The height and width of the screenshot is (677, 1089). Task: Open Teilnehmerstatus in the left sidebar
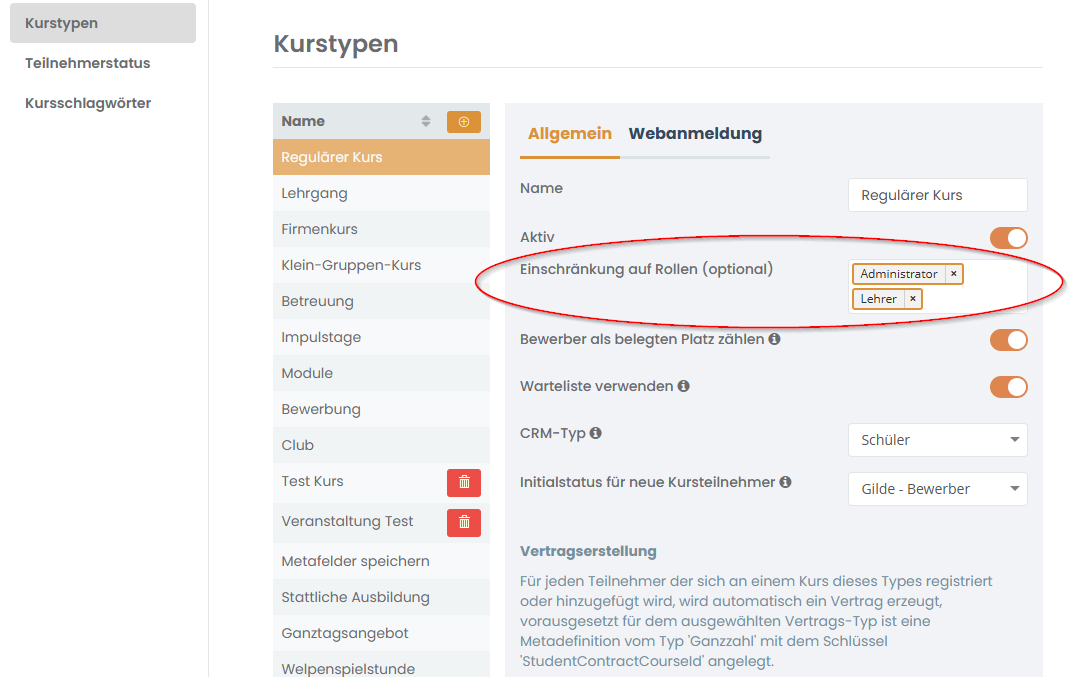tap(88, 63)
